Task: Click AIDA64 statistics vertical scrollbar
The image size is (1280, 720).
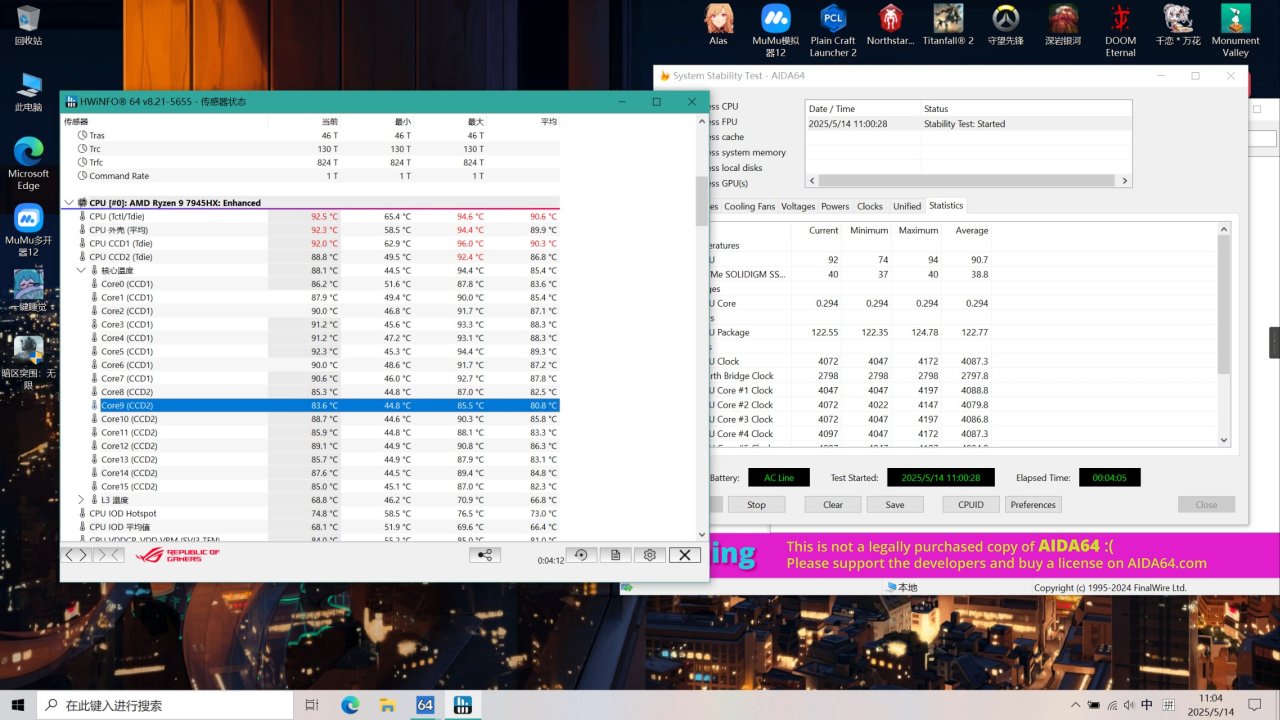Action: pos(1224,334)
